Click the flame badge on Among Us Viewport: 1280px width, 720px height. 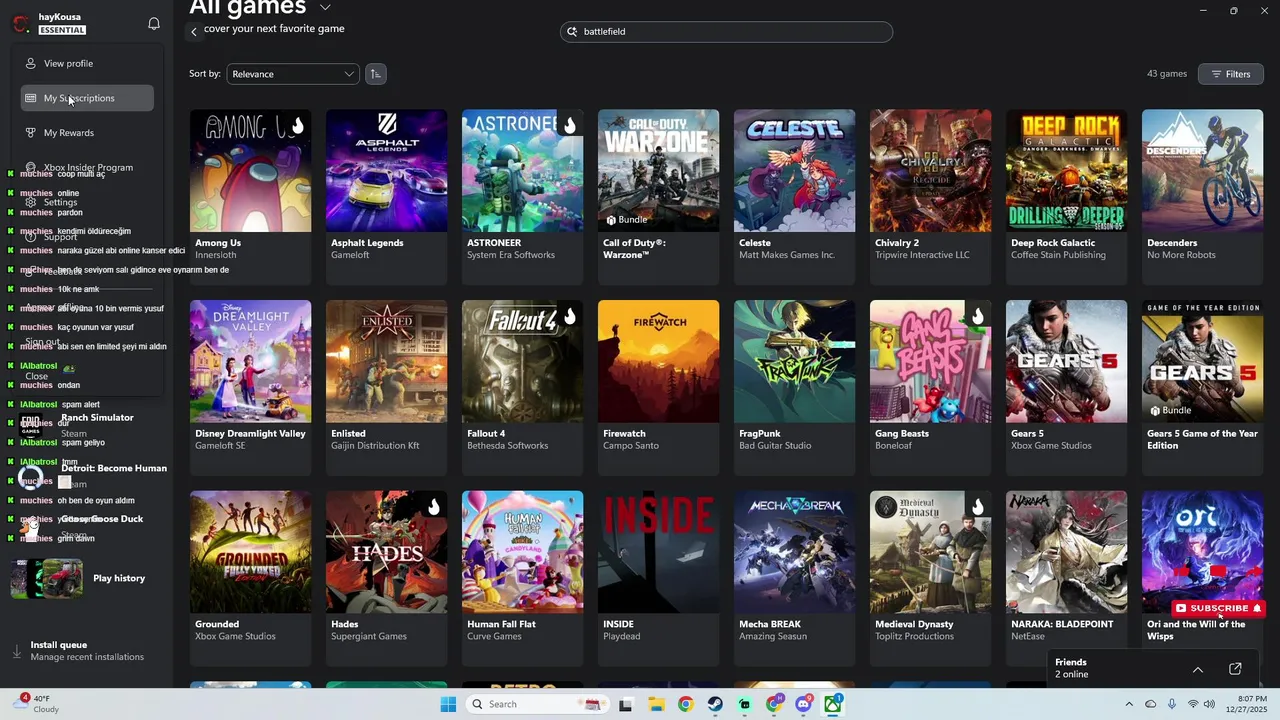[297, 125]
